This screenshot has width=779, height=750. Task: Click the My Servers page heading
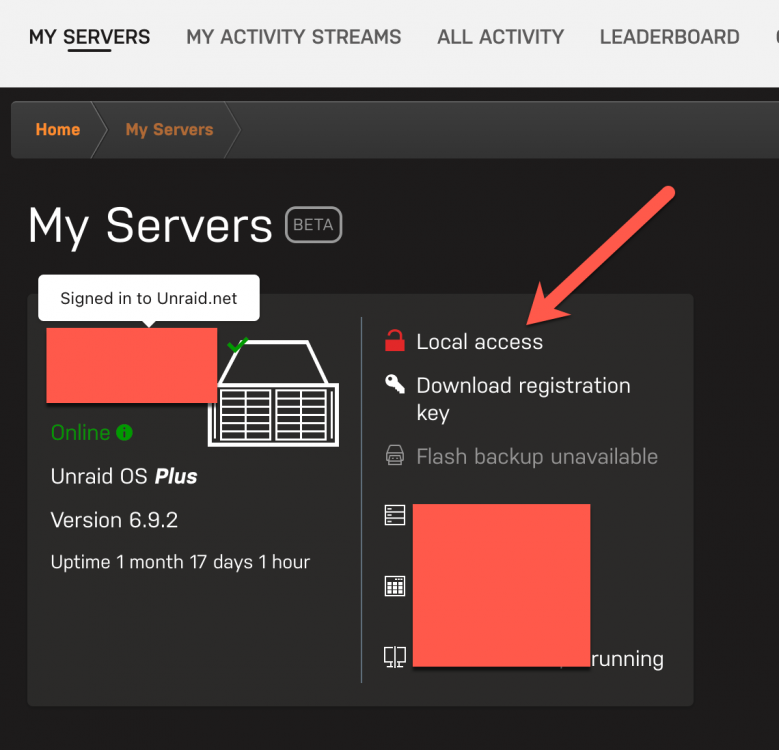pyautogui.click(x=150, y=226)
